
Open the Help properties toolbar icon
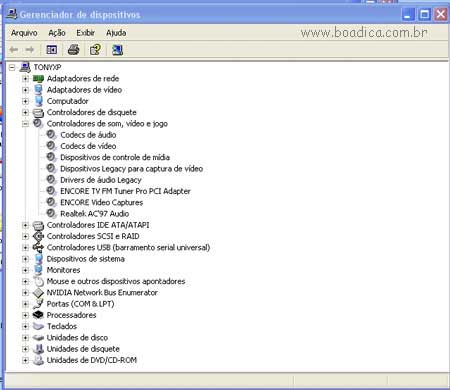[x=95, y=50]
